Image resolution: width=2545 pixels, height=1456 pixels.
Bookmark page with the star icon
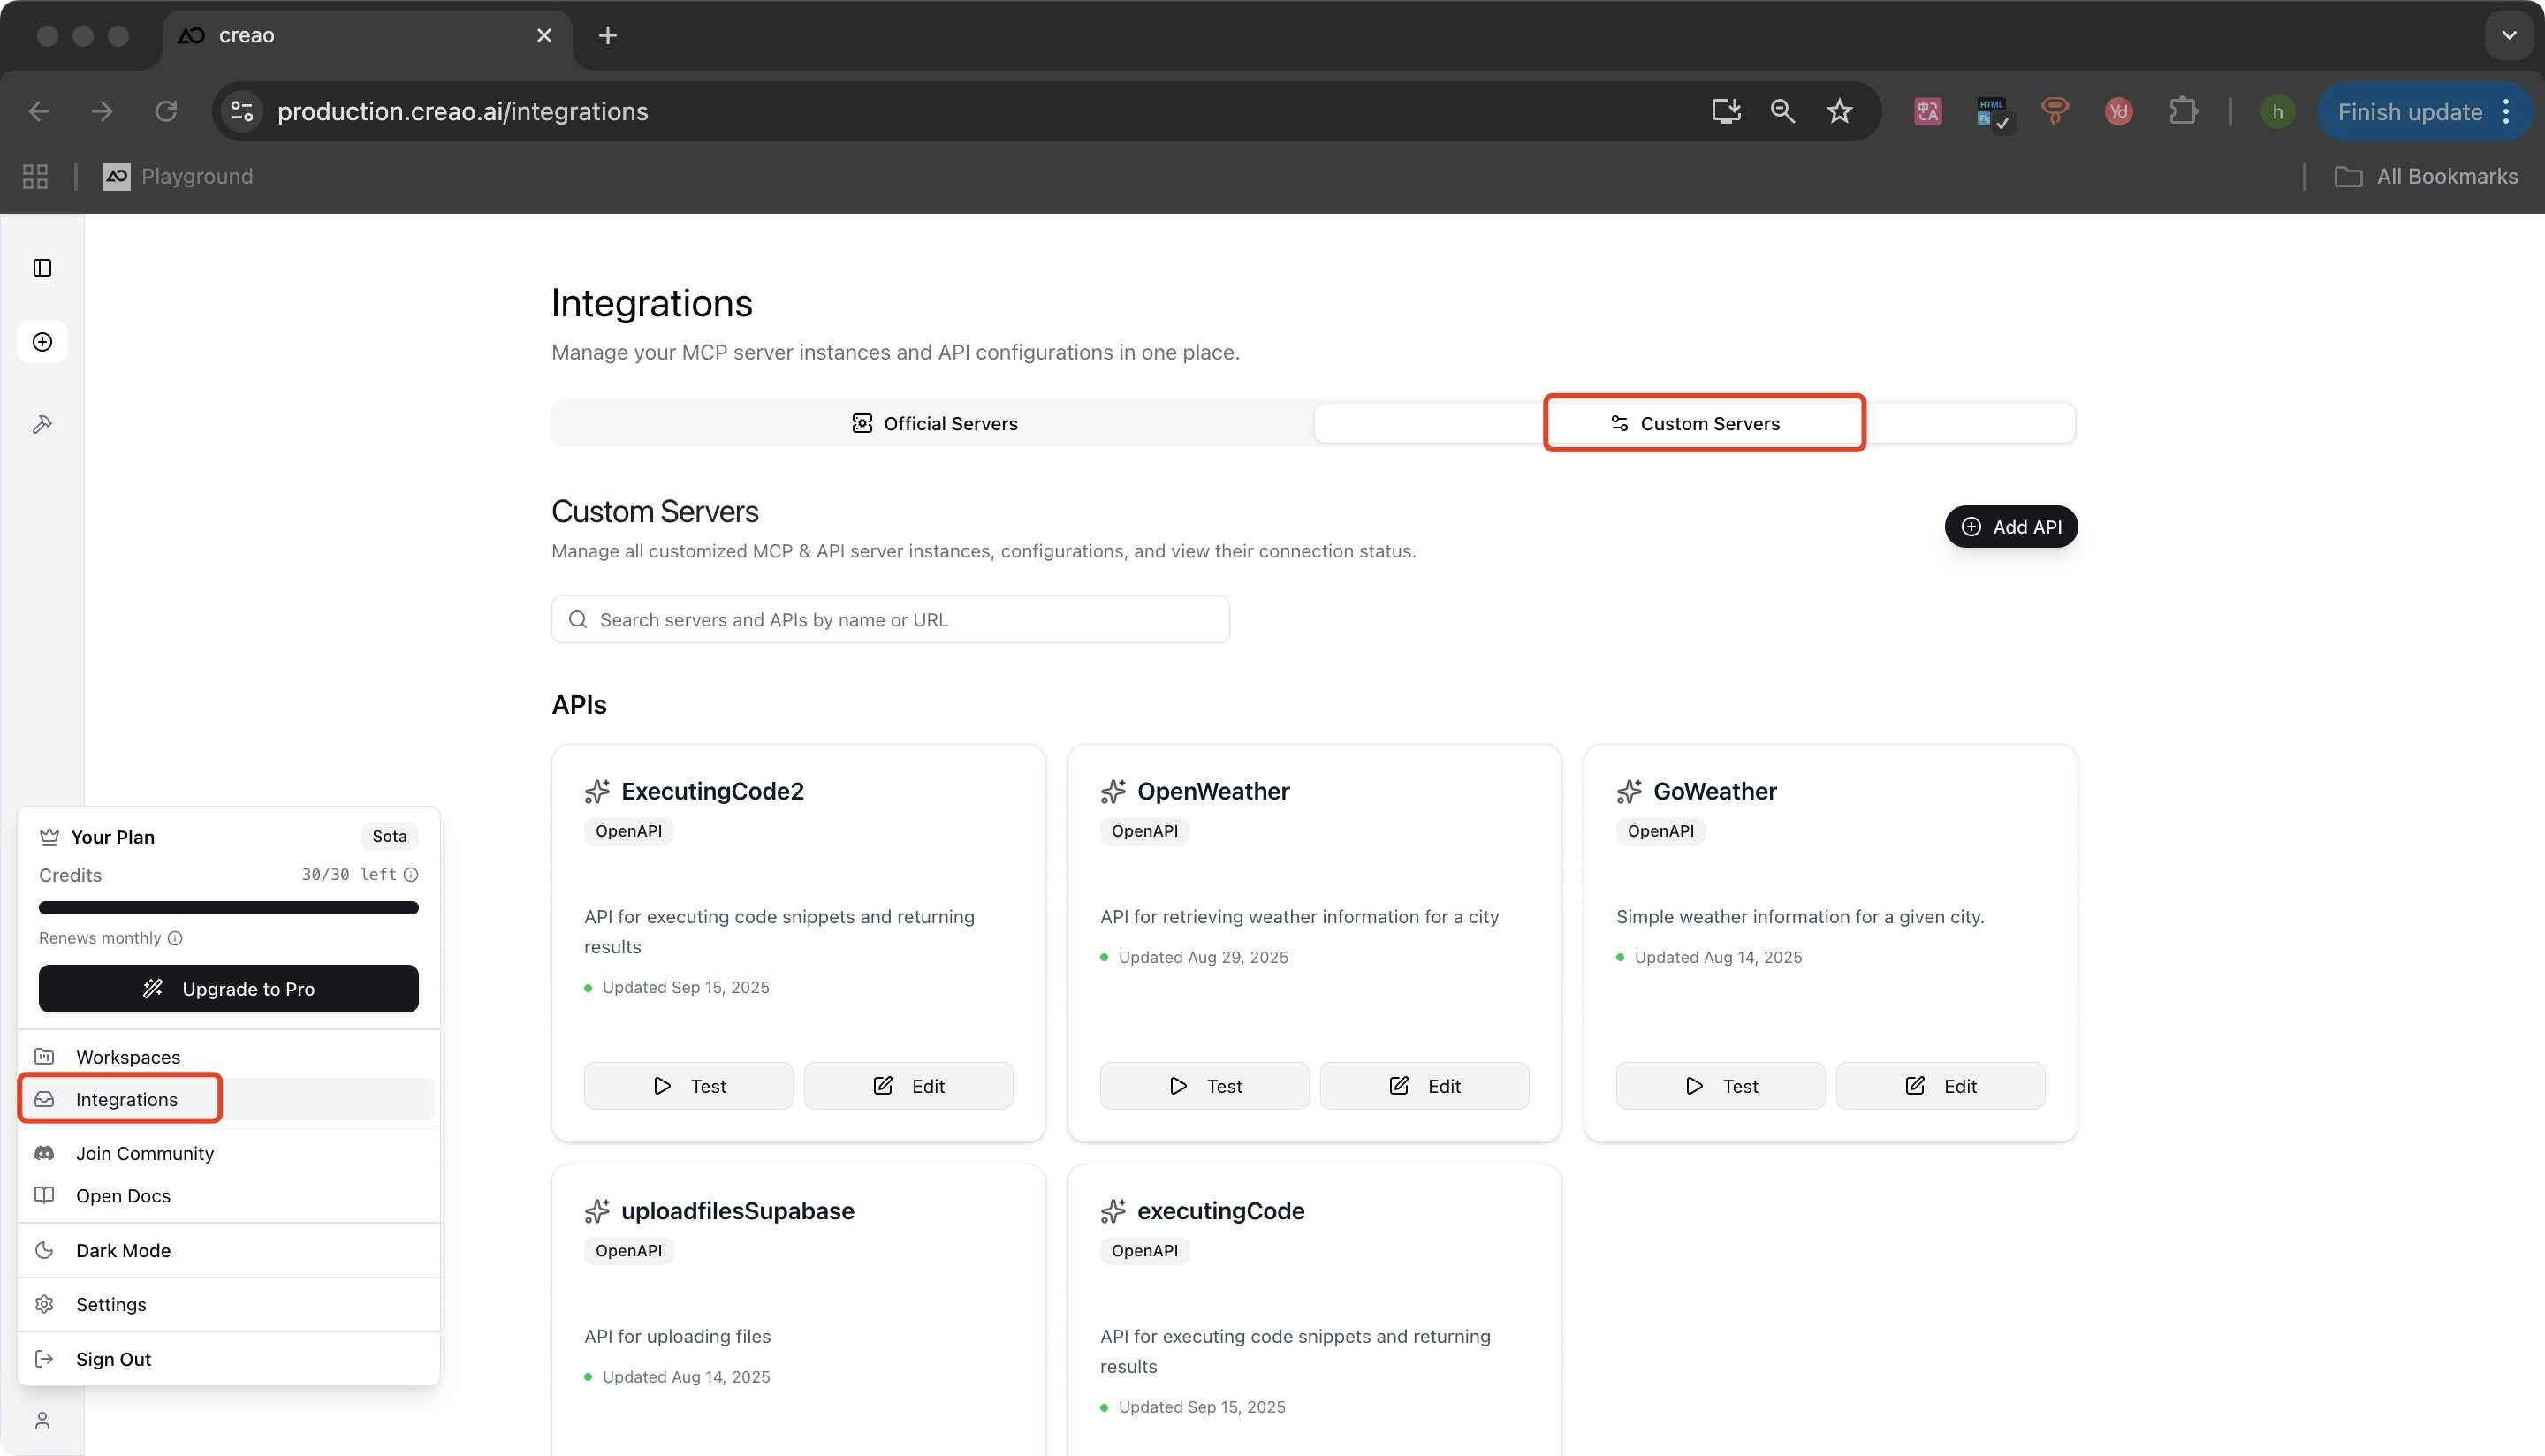tap(1839, 111)
